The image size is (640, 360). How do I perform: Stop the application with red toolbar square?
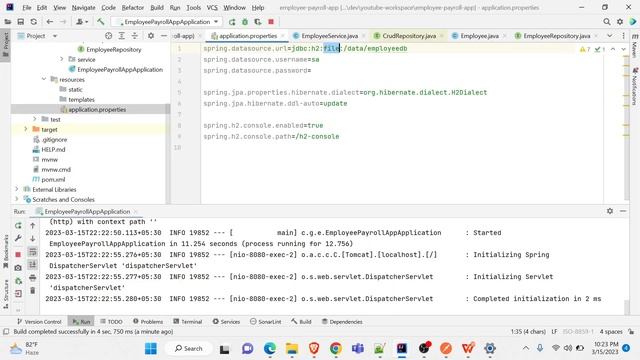(271, 22)
